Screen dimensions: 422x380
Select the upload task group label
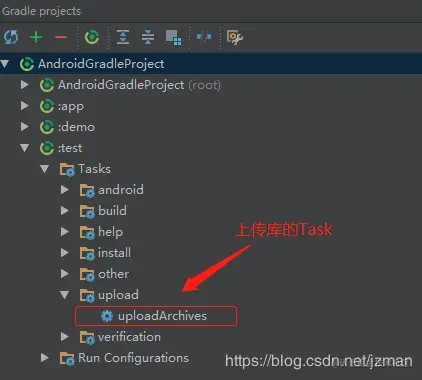118,295
